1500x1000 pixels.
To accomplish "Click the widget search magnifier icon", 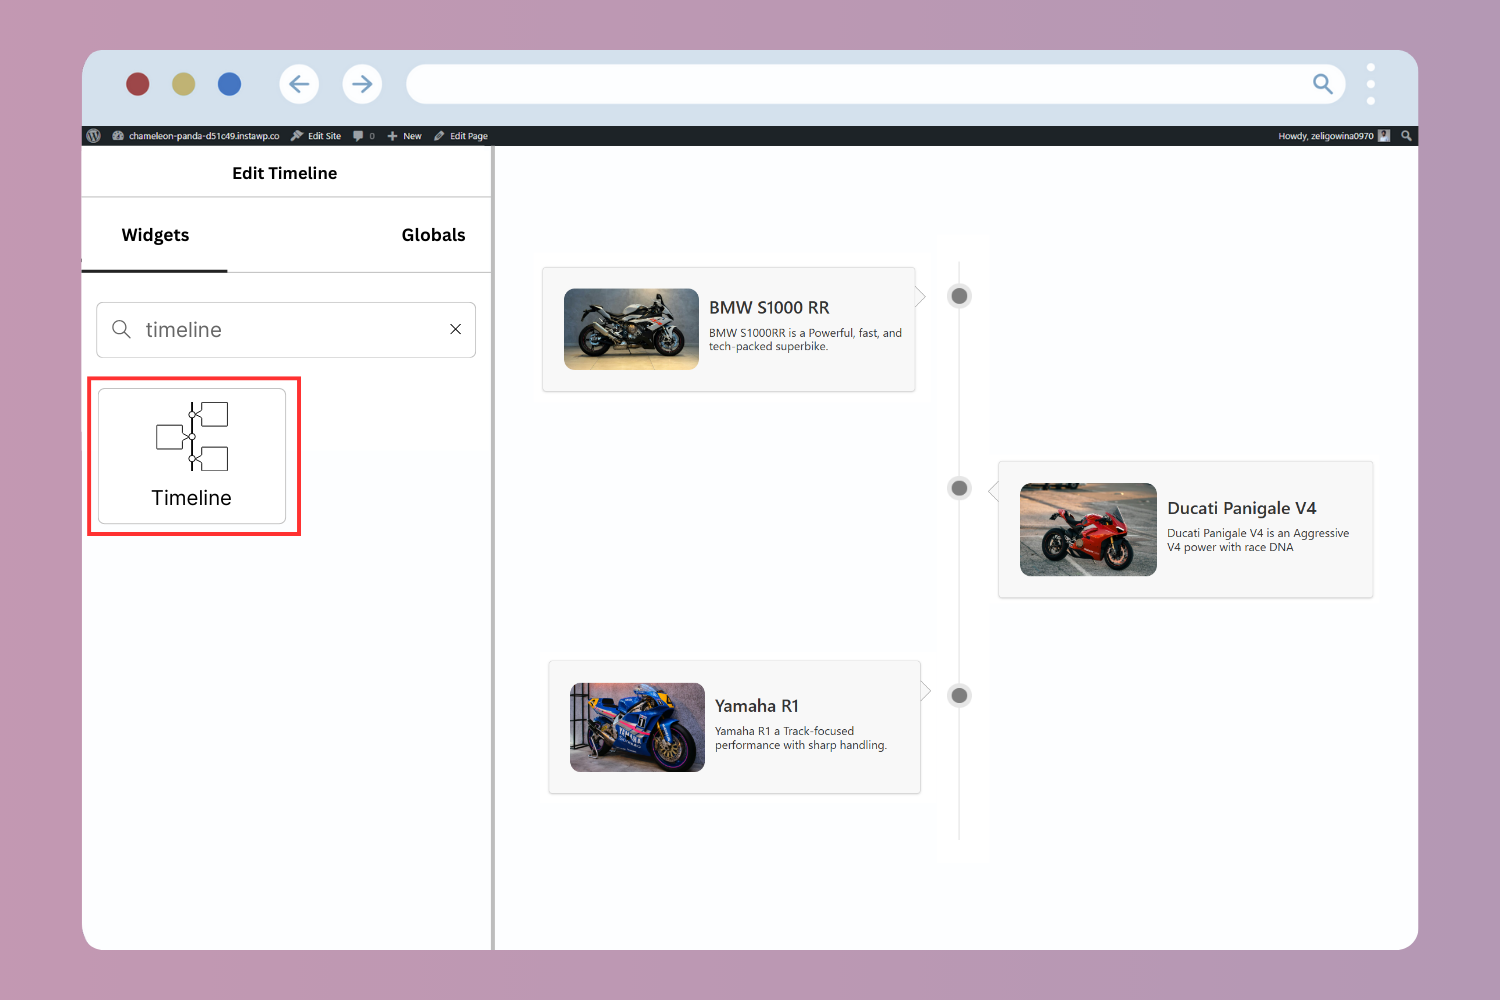I will [121, 329].
